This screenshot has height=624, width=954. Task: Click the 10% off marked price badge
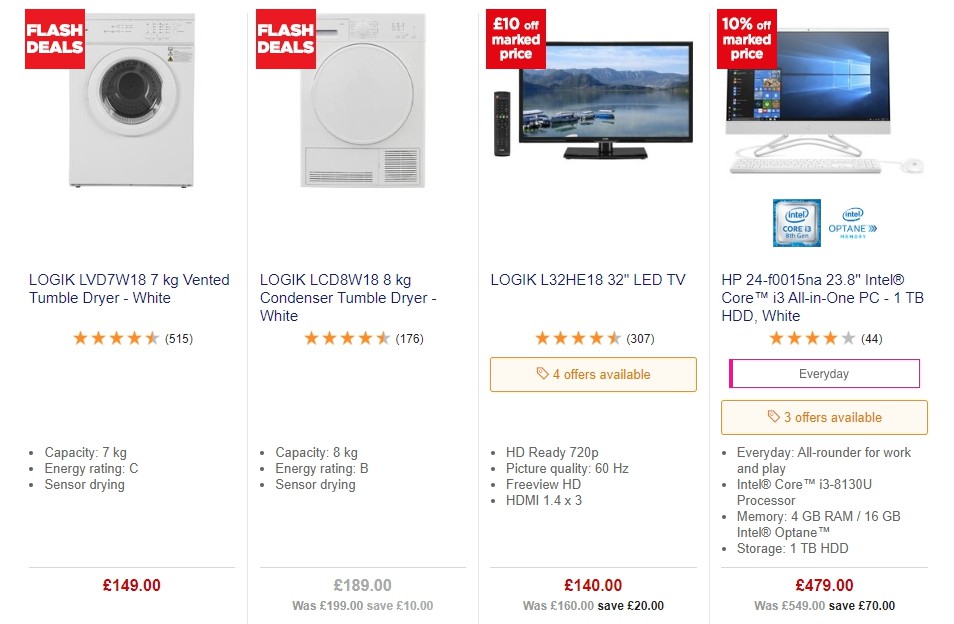(x=745, y=37)
